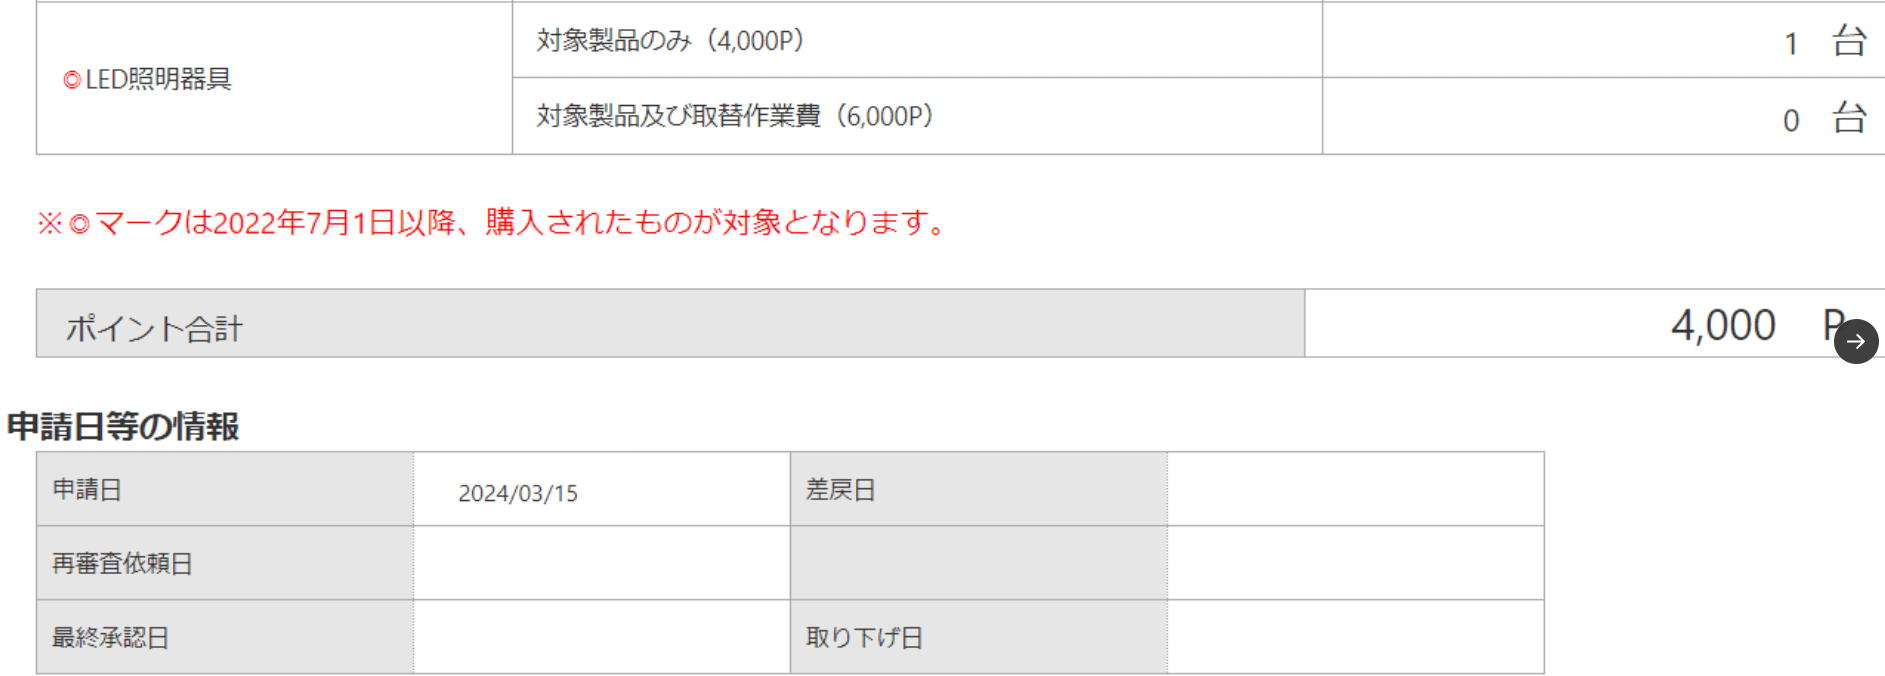Click the quantity 0 台 cell
The image size is (1885, 676).
[1603, 116]
